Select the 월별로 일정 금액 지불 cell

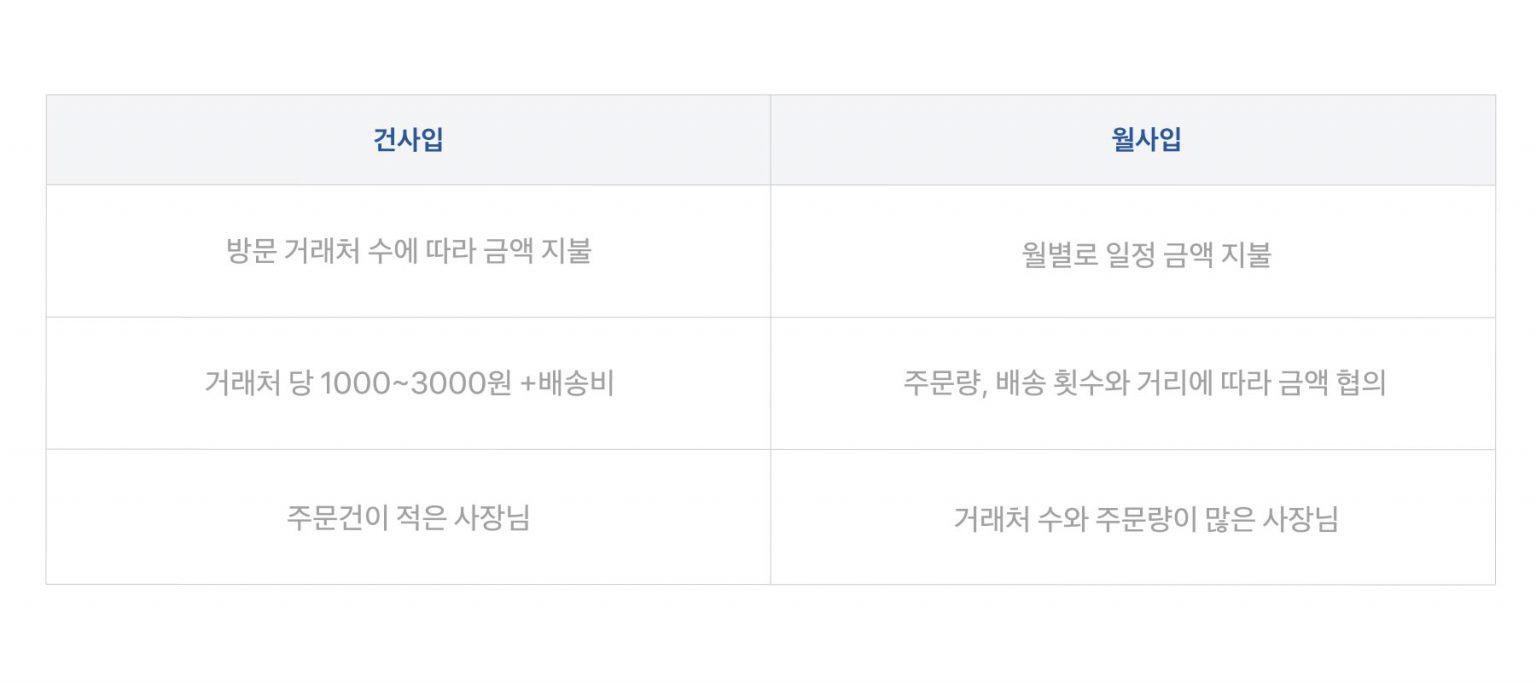pos(1146,255)
